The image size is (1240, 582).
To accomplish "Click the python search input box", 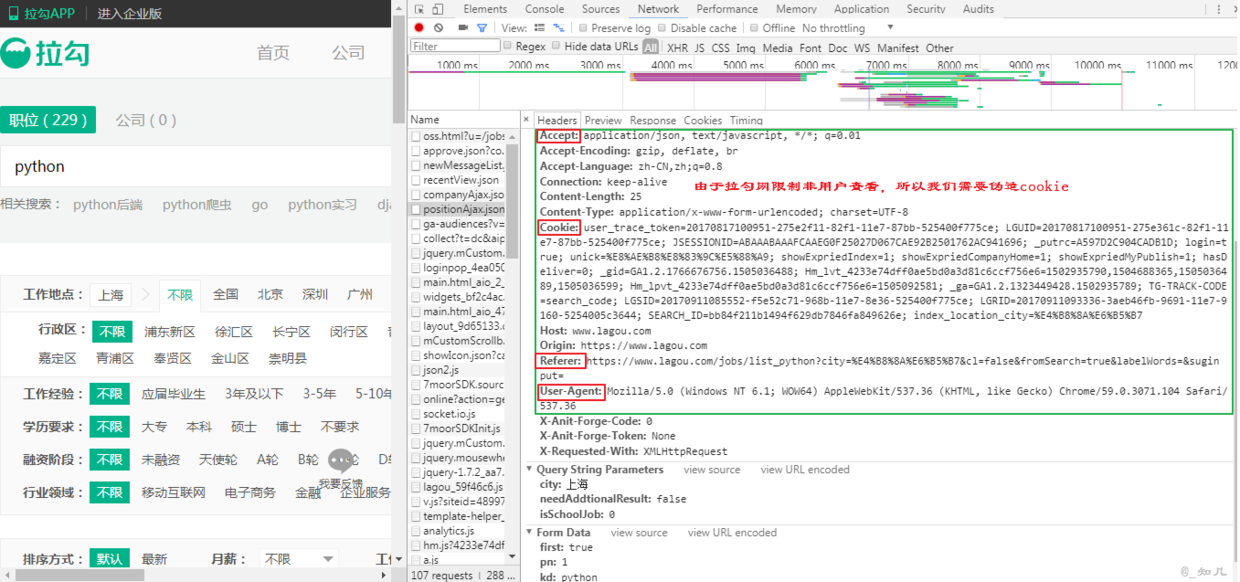I will click(196, 167).
